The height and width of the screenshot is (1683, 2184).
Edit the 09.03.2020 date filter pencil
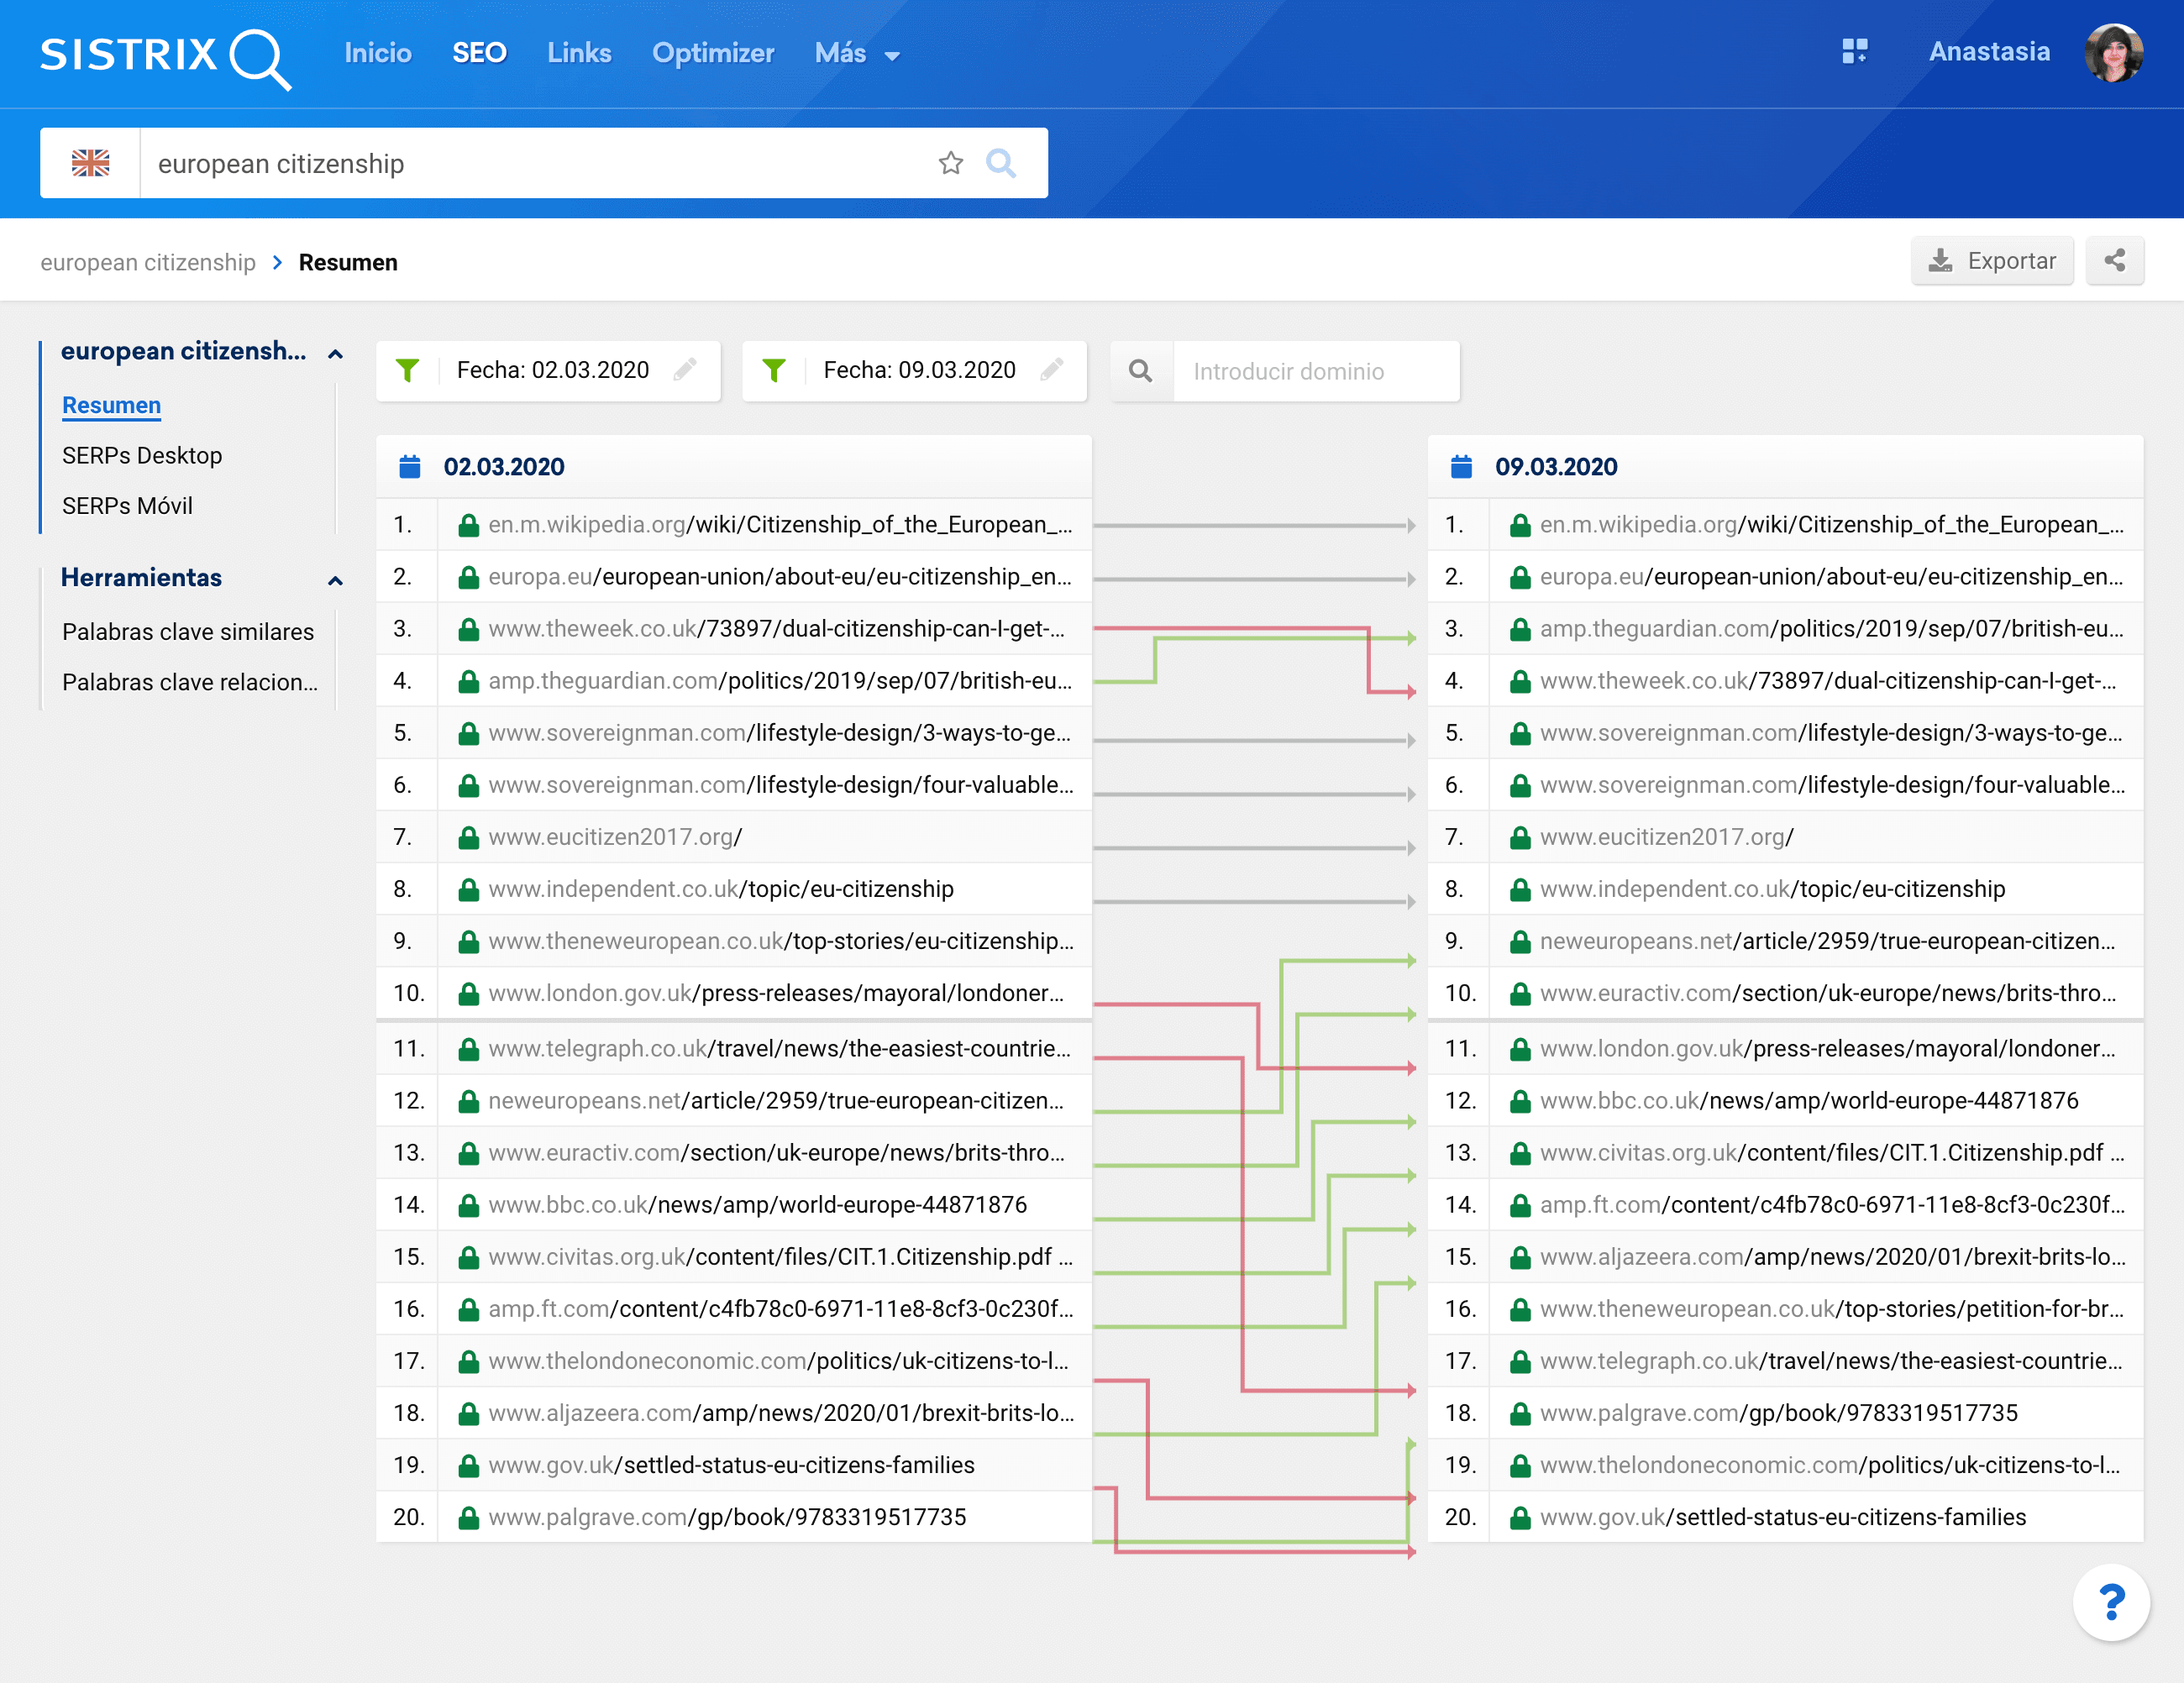coord(1052,371)
